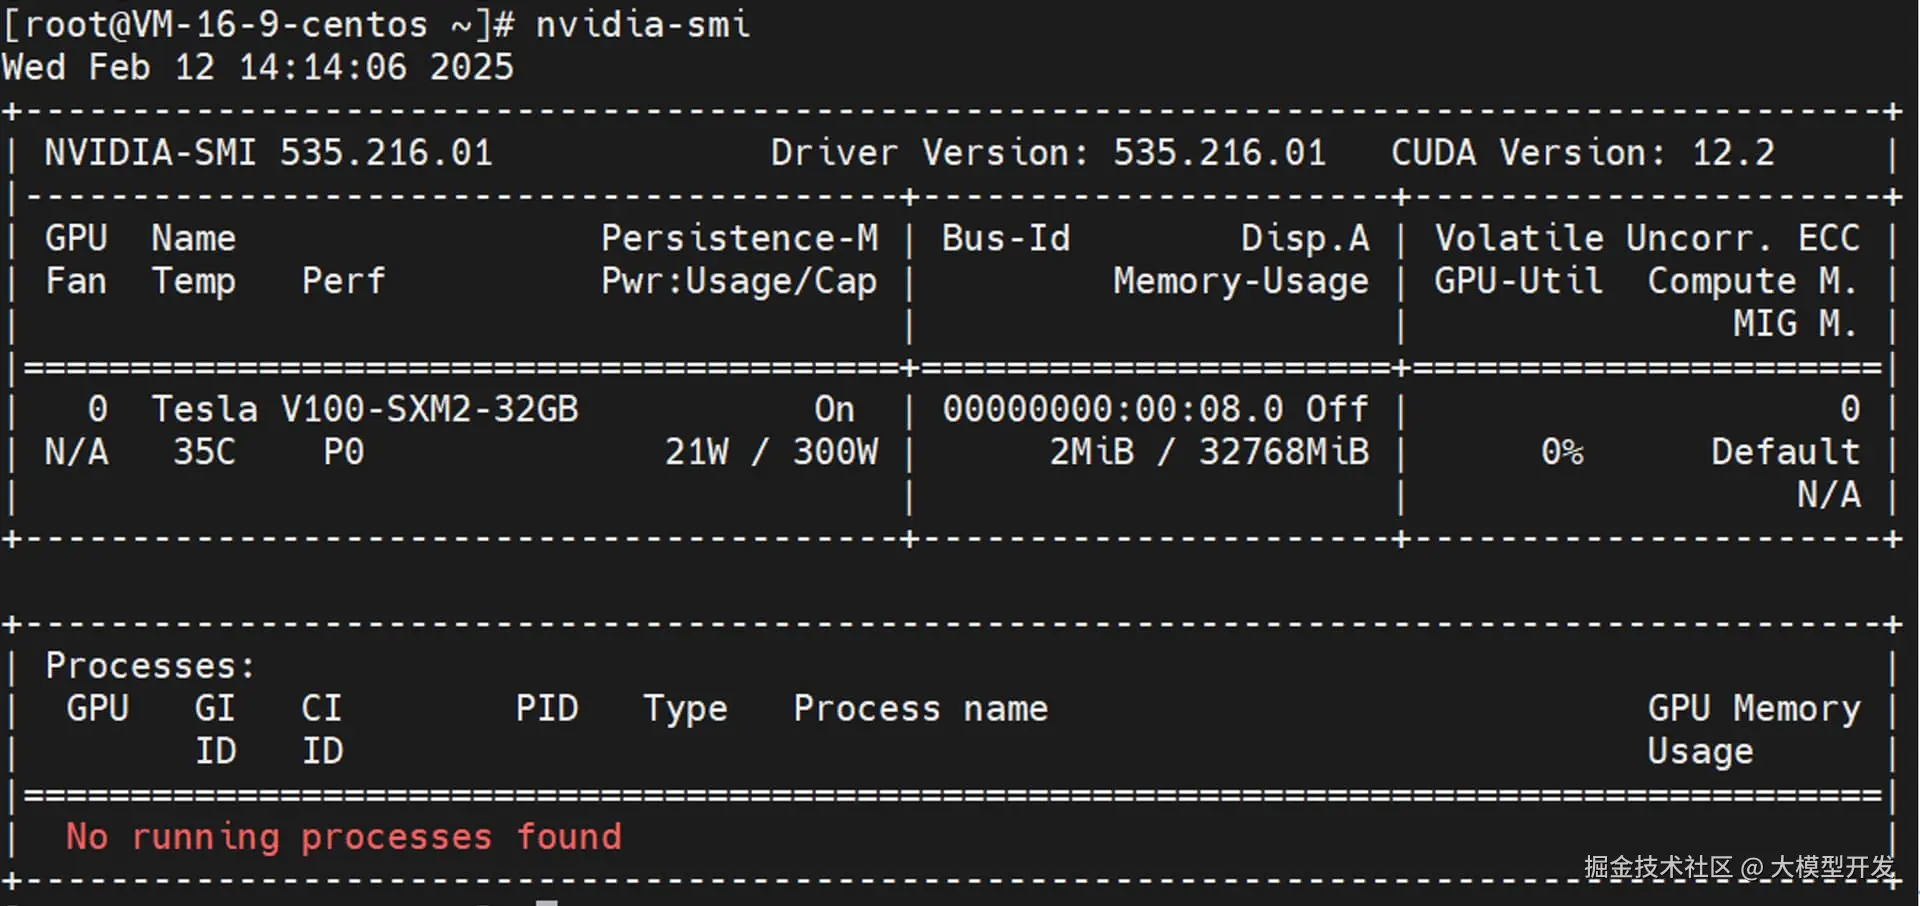Click the Tesla V100-SXM2-32GB GPU name
This screenshot has height=906, width=1920.
point(364,409)
